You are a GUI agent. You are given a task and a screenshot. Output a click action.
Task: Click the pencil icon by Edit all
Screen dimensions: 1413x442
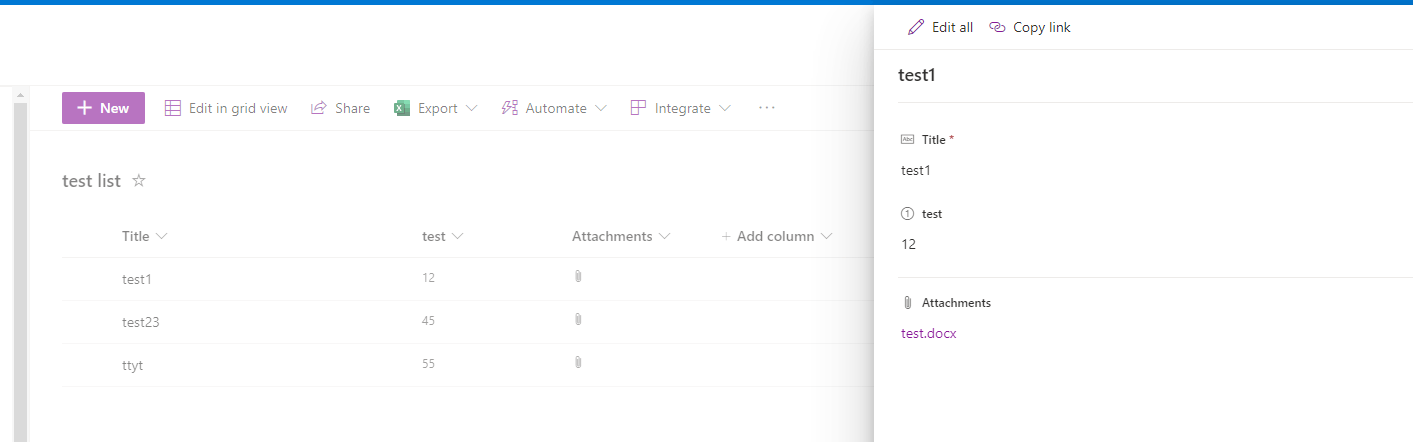pos(916,28)
